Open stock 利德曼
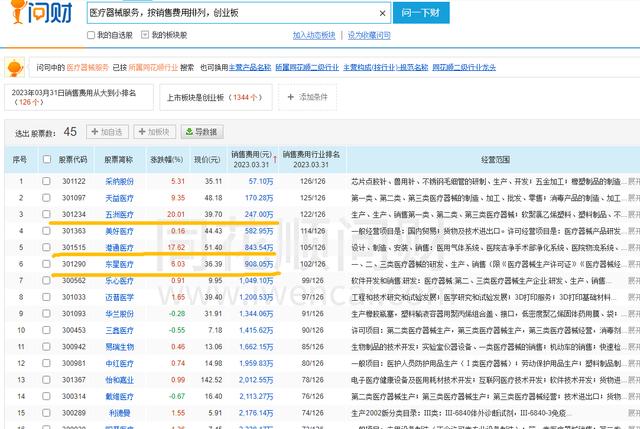 (119, 413)
